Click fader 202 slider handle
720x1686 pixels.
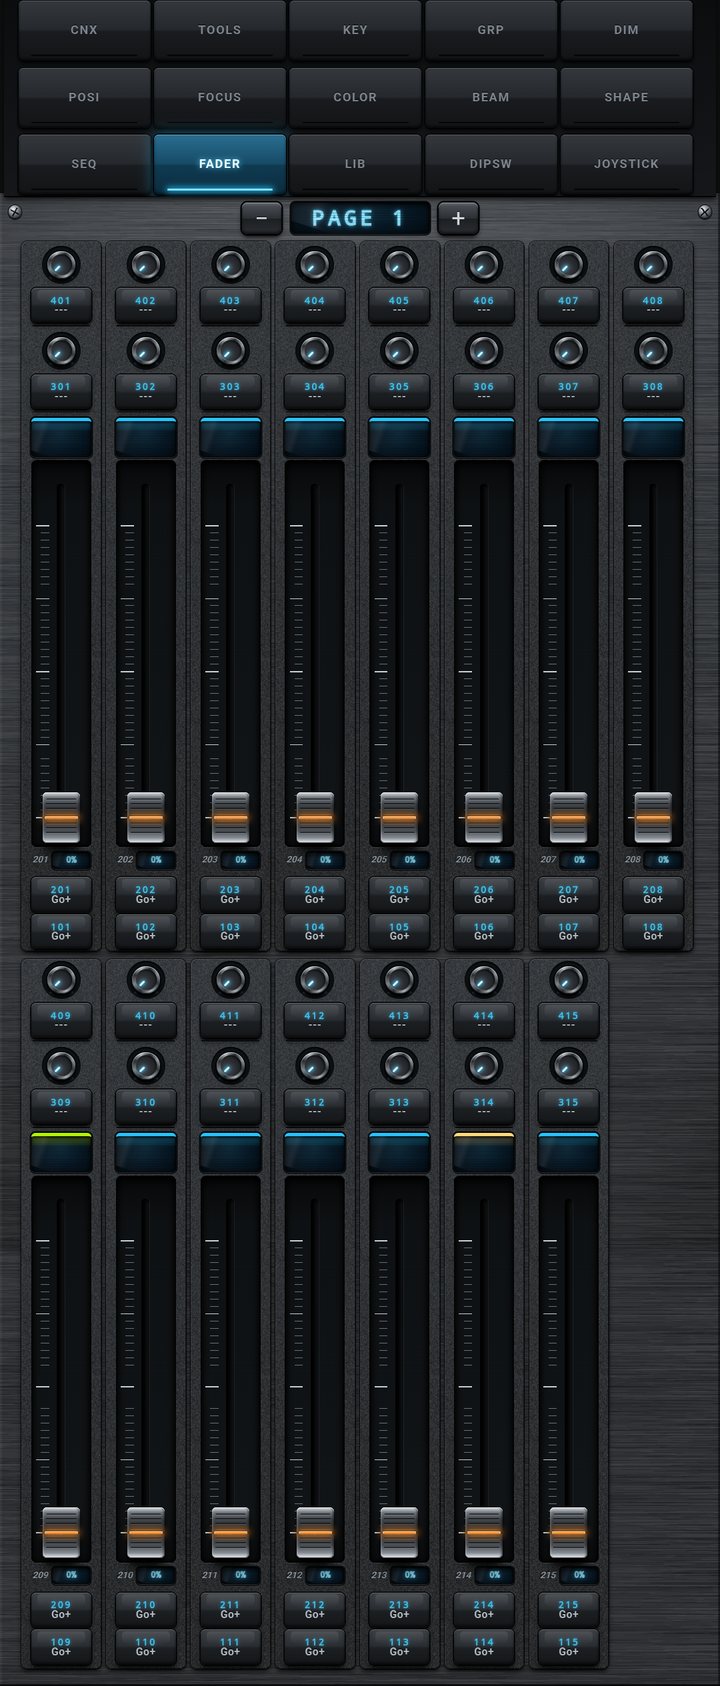(146, 817)
